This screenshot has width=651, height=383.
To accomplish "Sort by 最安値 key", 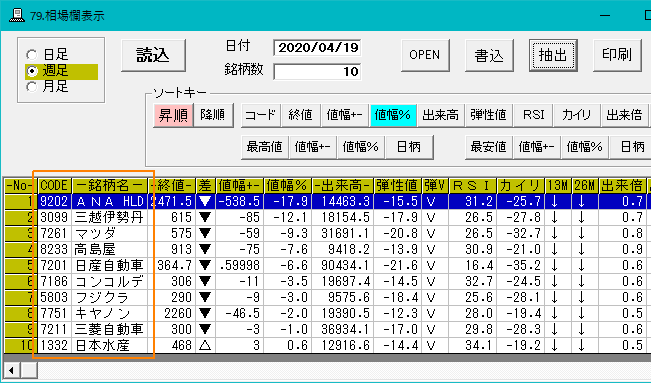I will point(489,147).
